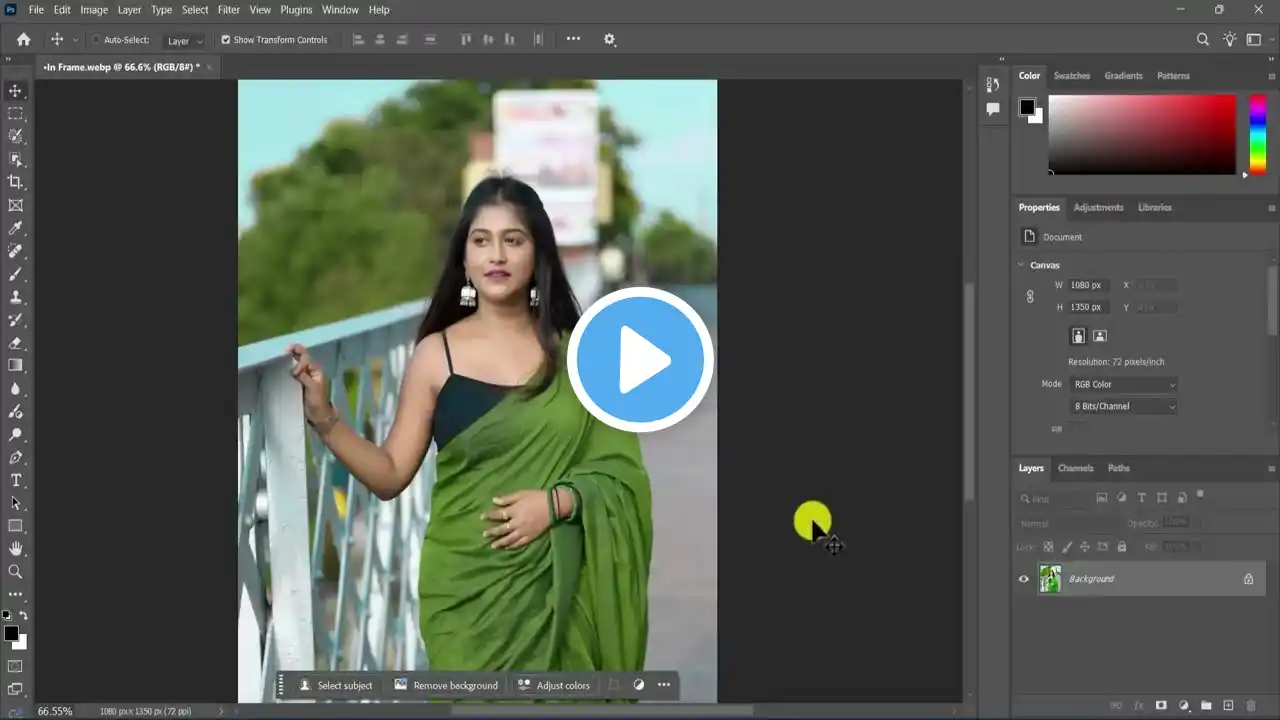1280x720 pixels.
Task: Open the File menu
Action: [36, 10]
